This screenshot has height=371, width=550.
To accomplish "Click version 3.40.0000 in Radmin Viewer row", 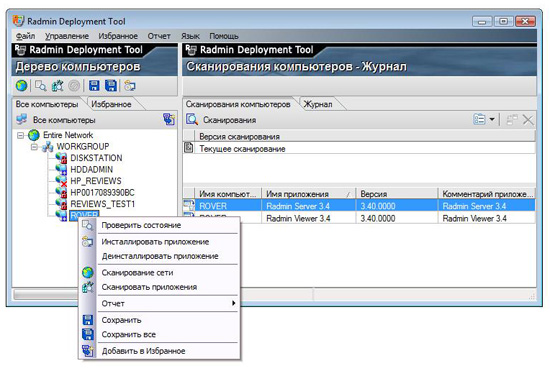I will [397, 218].
